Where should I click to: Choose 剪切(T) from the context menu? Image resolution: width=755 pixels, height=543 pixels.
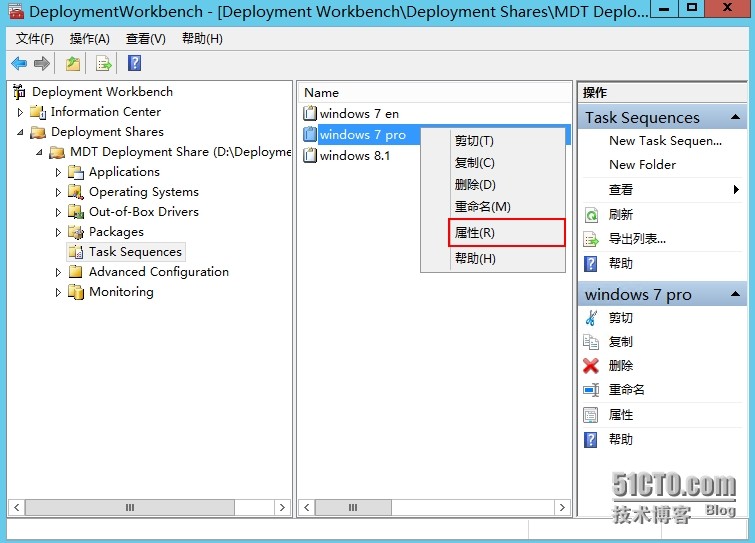493,141
